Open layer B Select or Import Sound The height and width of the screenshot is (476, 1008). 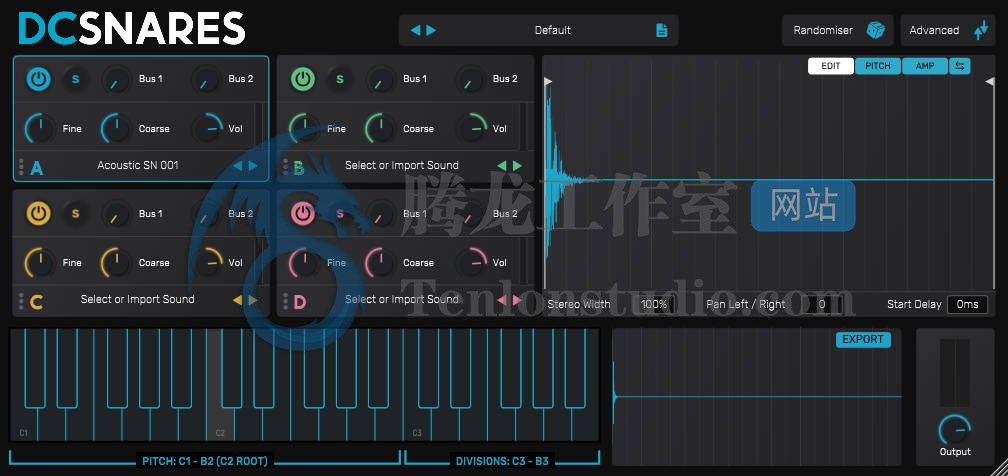tap(402, 166)
